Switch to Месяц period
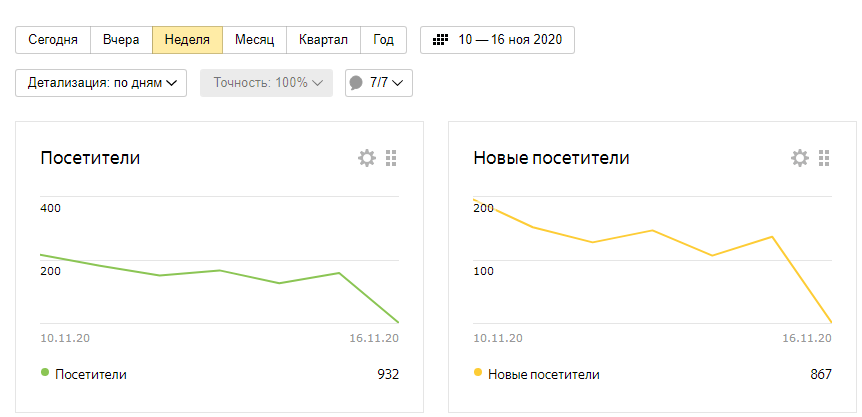This screenshot has width=862, height=417. pos(254,40)
